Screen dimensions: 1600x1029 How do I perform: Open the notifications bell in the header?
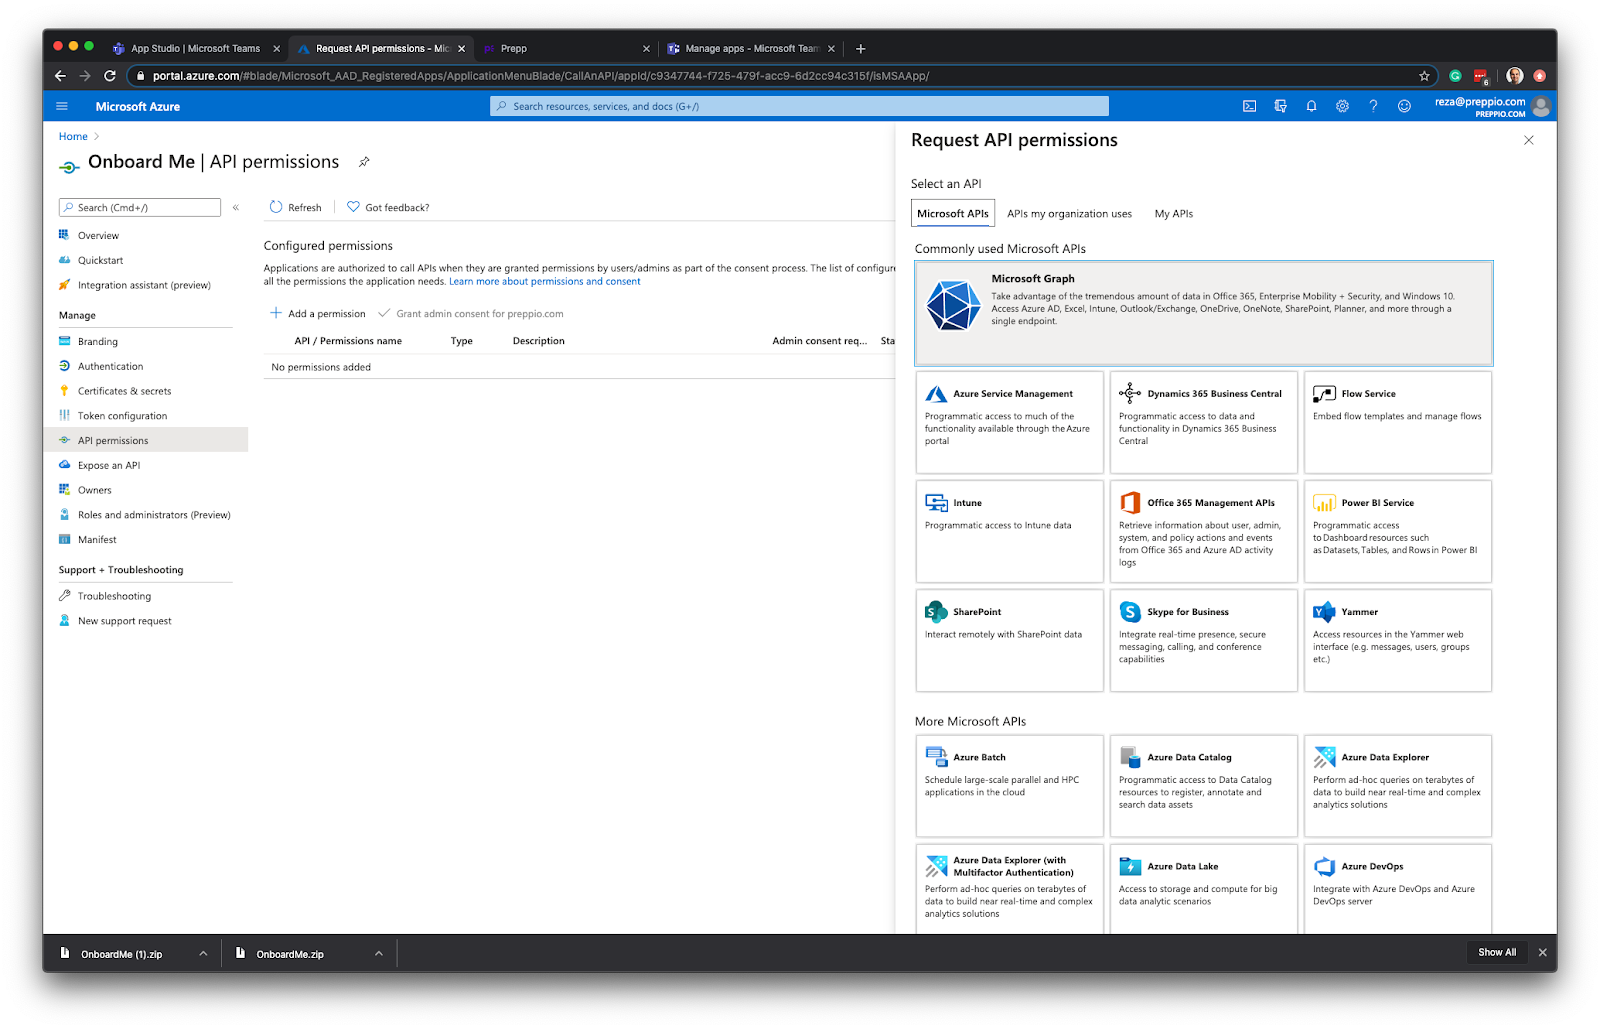[x=1311, y=106]
